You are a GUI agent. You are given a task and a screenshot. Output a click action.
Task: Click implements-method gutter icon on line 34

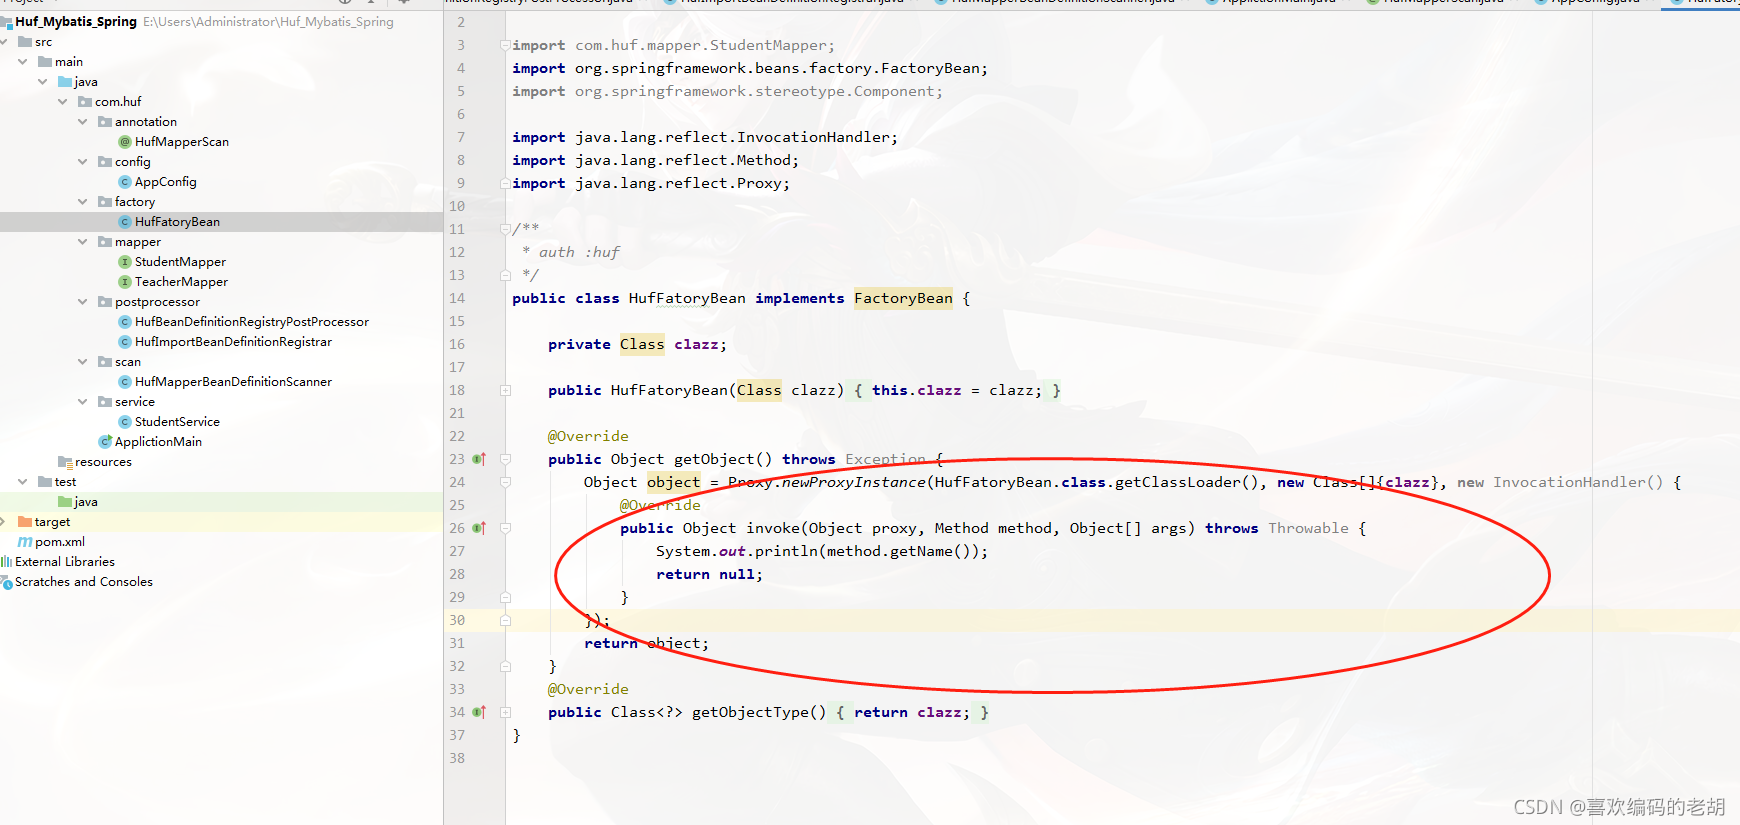tap(479, 712)
